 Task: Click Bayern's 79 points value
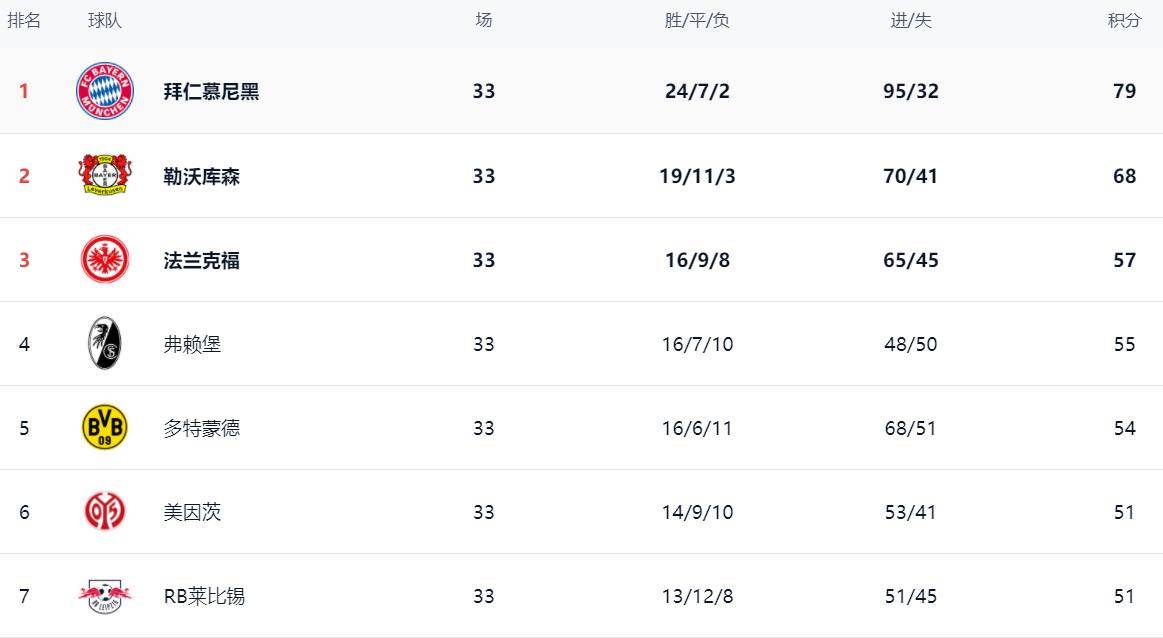click(1124, 91)
